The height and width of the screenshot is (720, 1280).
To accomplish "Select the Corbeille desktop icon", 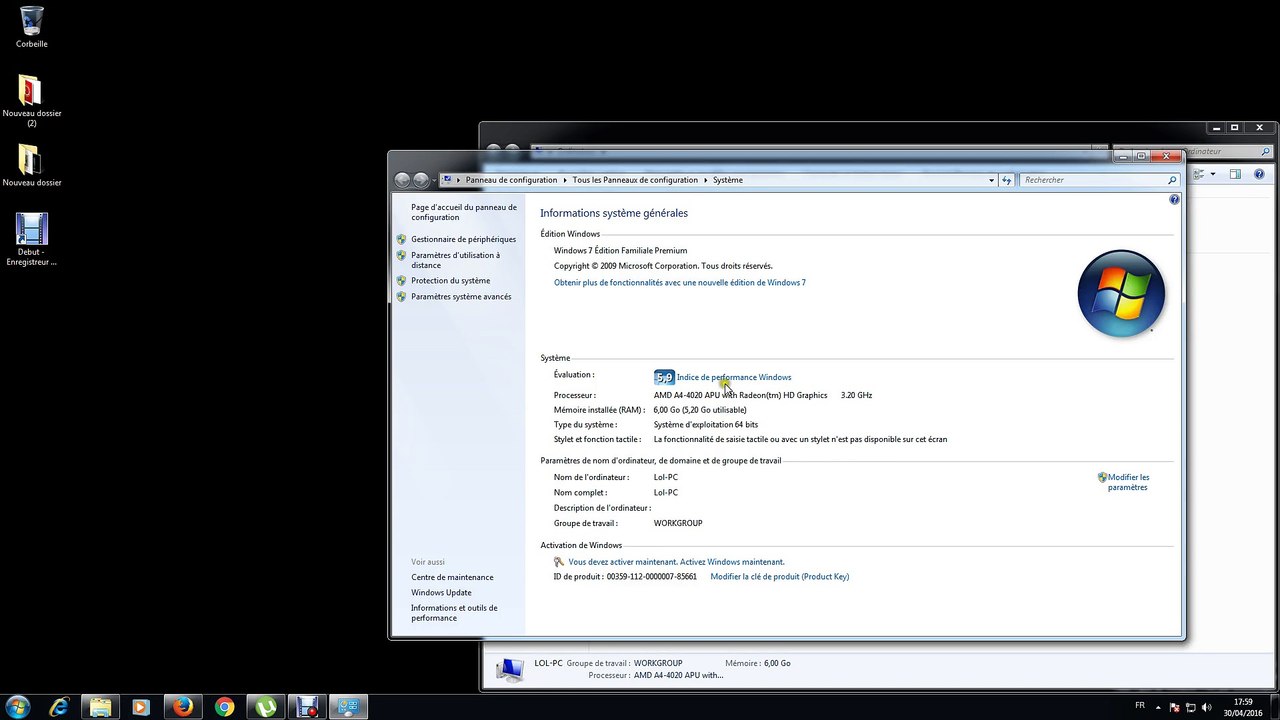I will point(32,27).
